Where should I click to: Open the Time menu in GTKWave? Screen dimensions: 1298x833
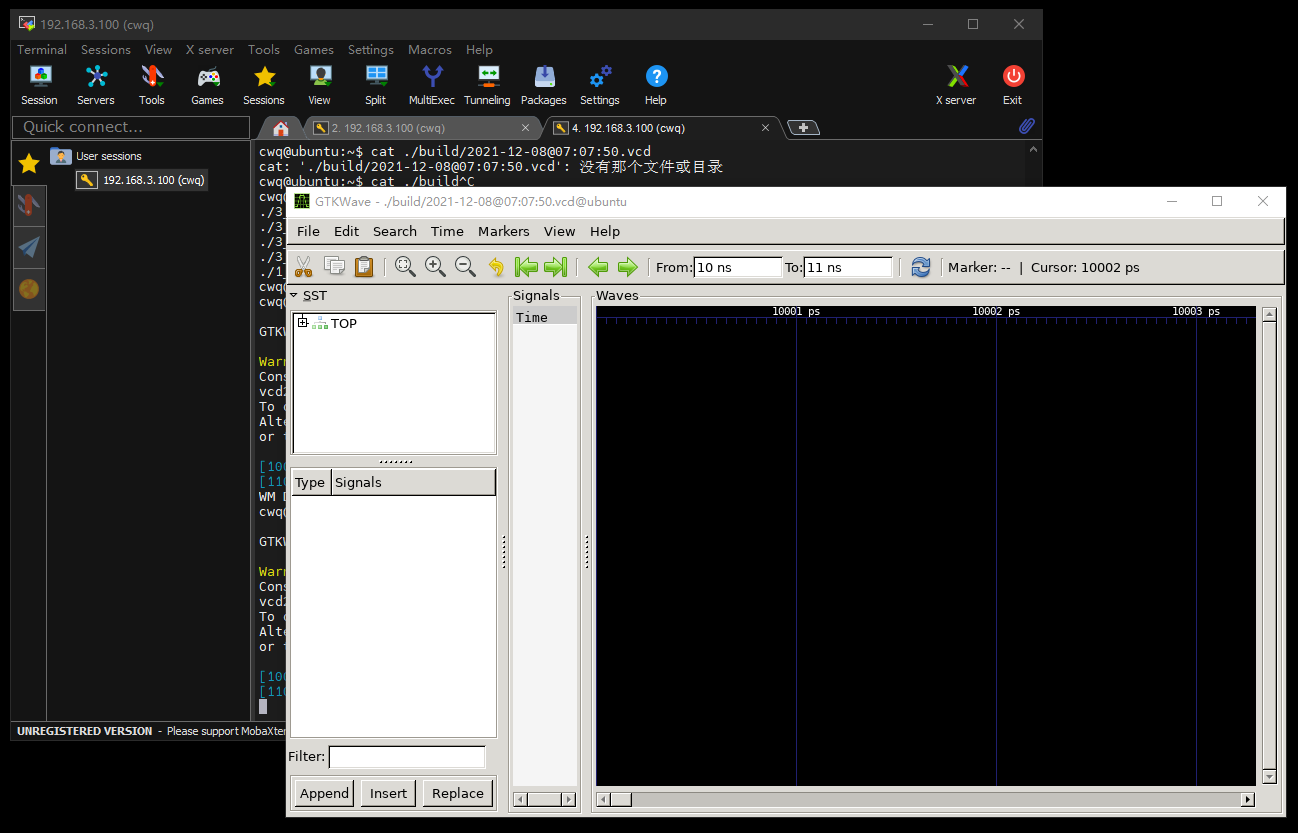coord(447,231)
